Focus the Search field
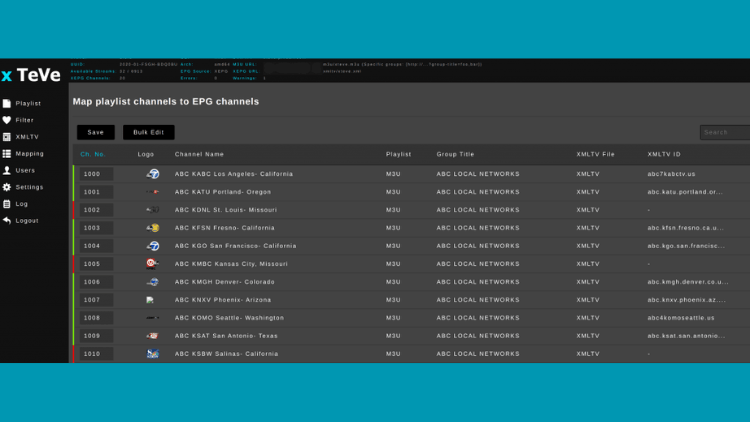The width and height of the screenshot is (750, 422). 725,133
